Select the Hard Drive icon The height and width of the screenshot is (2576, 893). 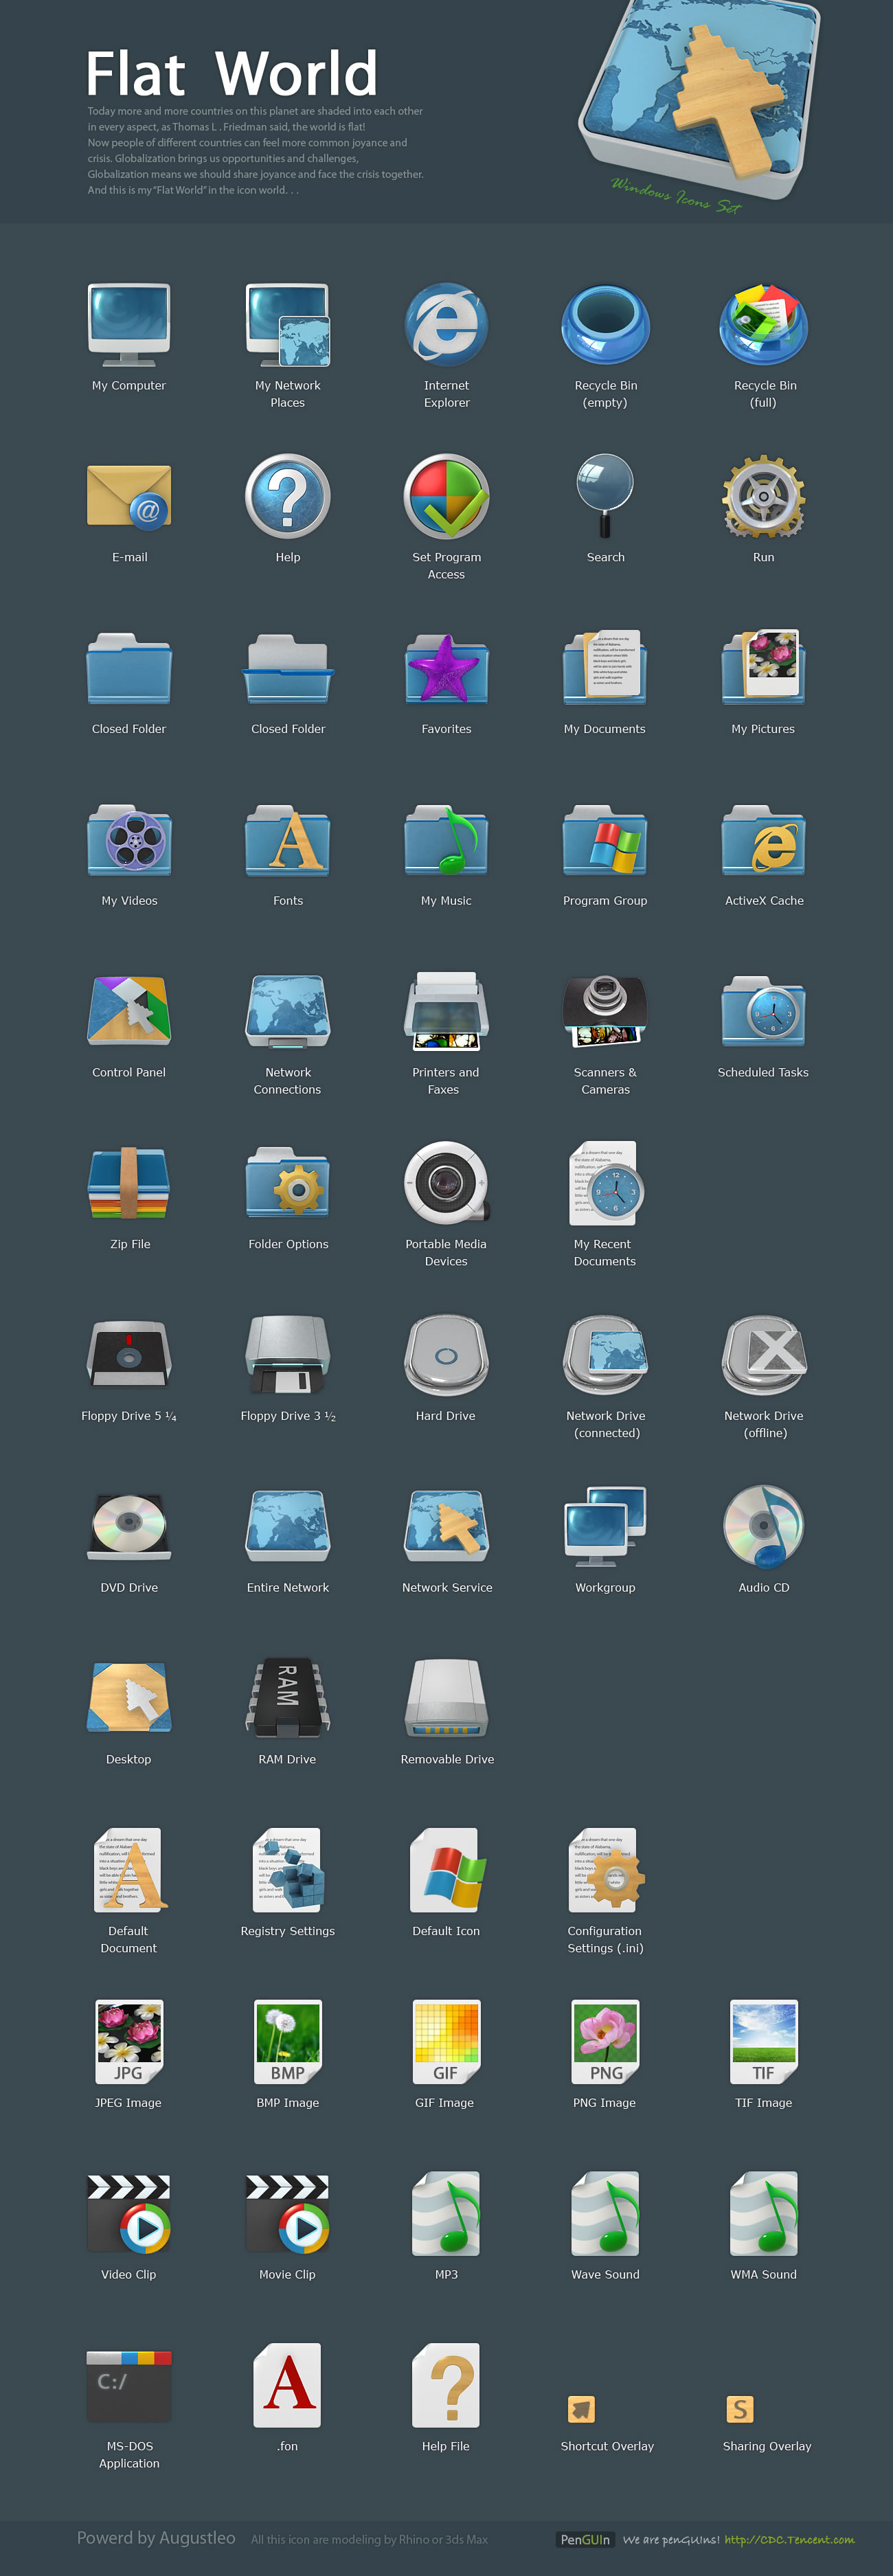446,1355
